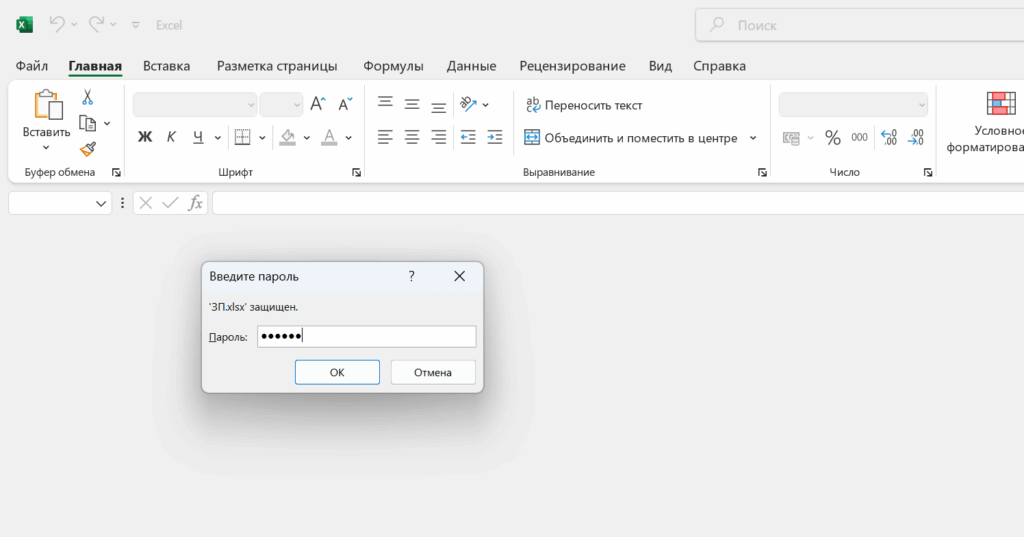
Task: Click the Decrease Indent icon
Action: (468, 137)
